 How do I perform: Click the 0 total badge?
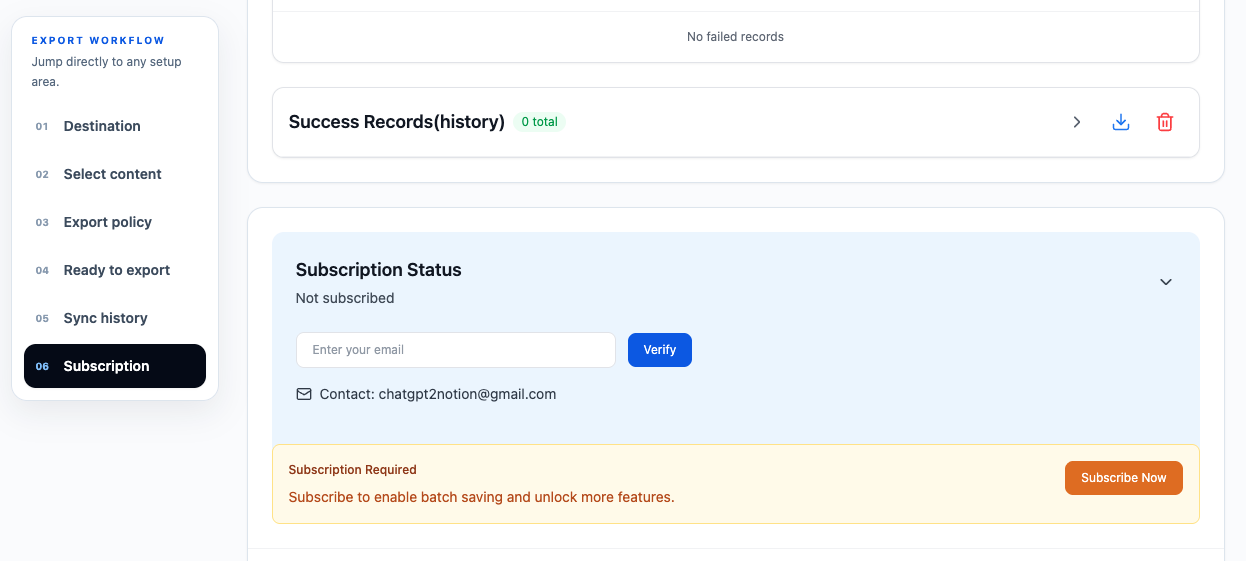539,122
